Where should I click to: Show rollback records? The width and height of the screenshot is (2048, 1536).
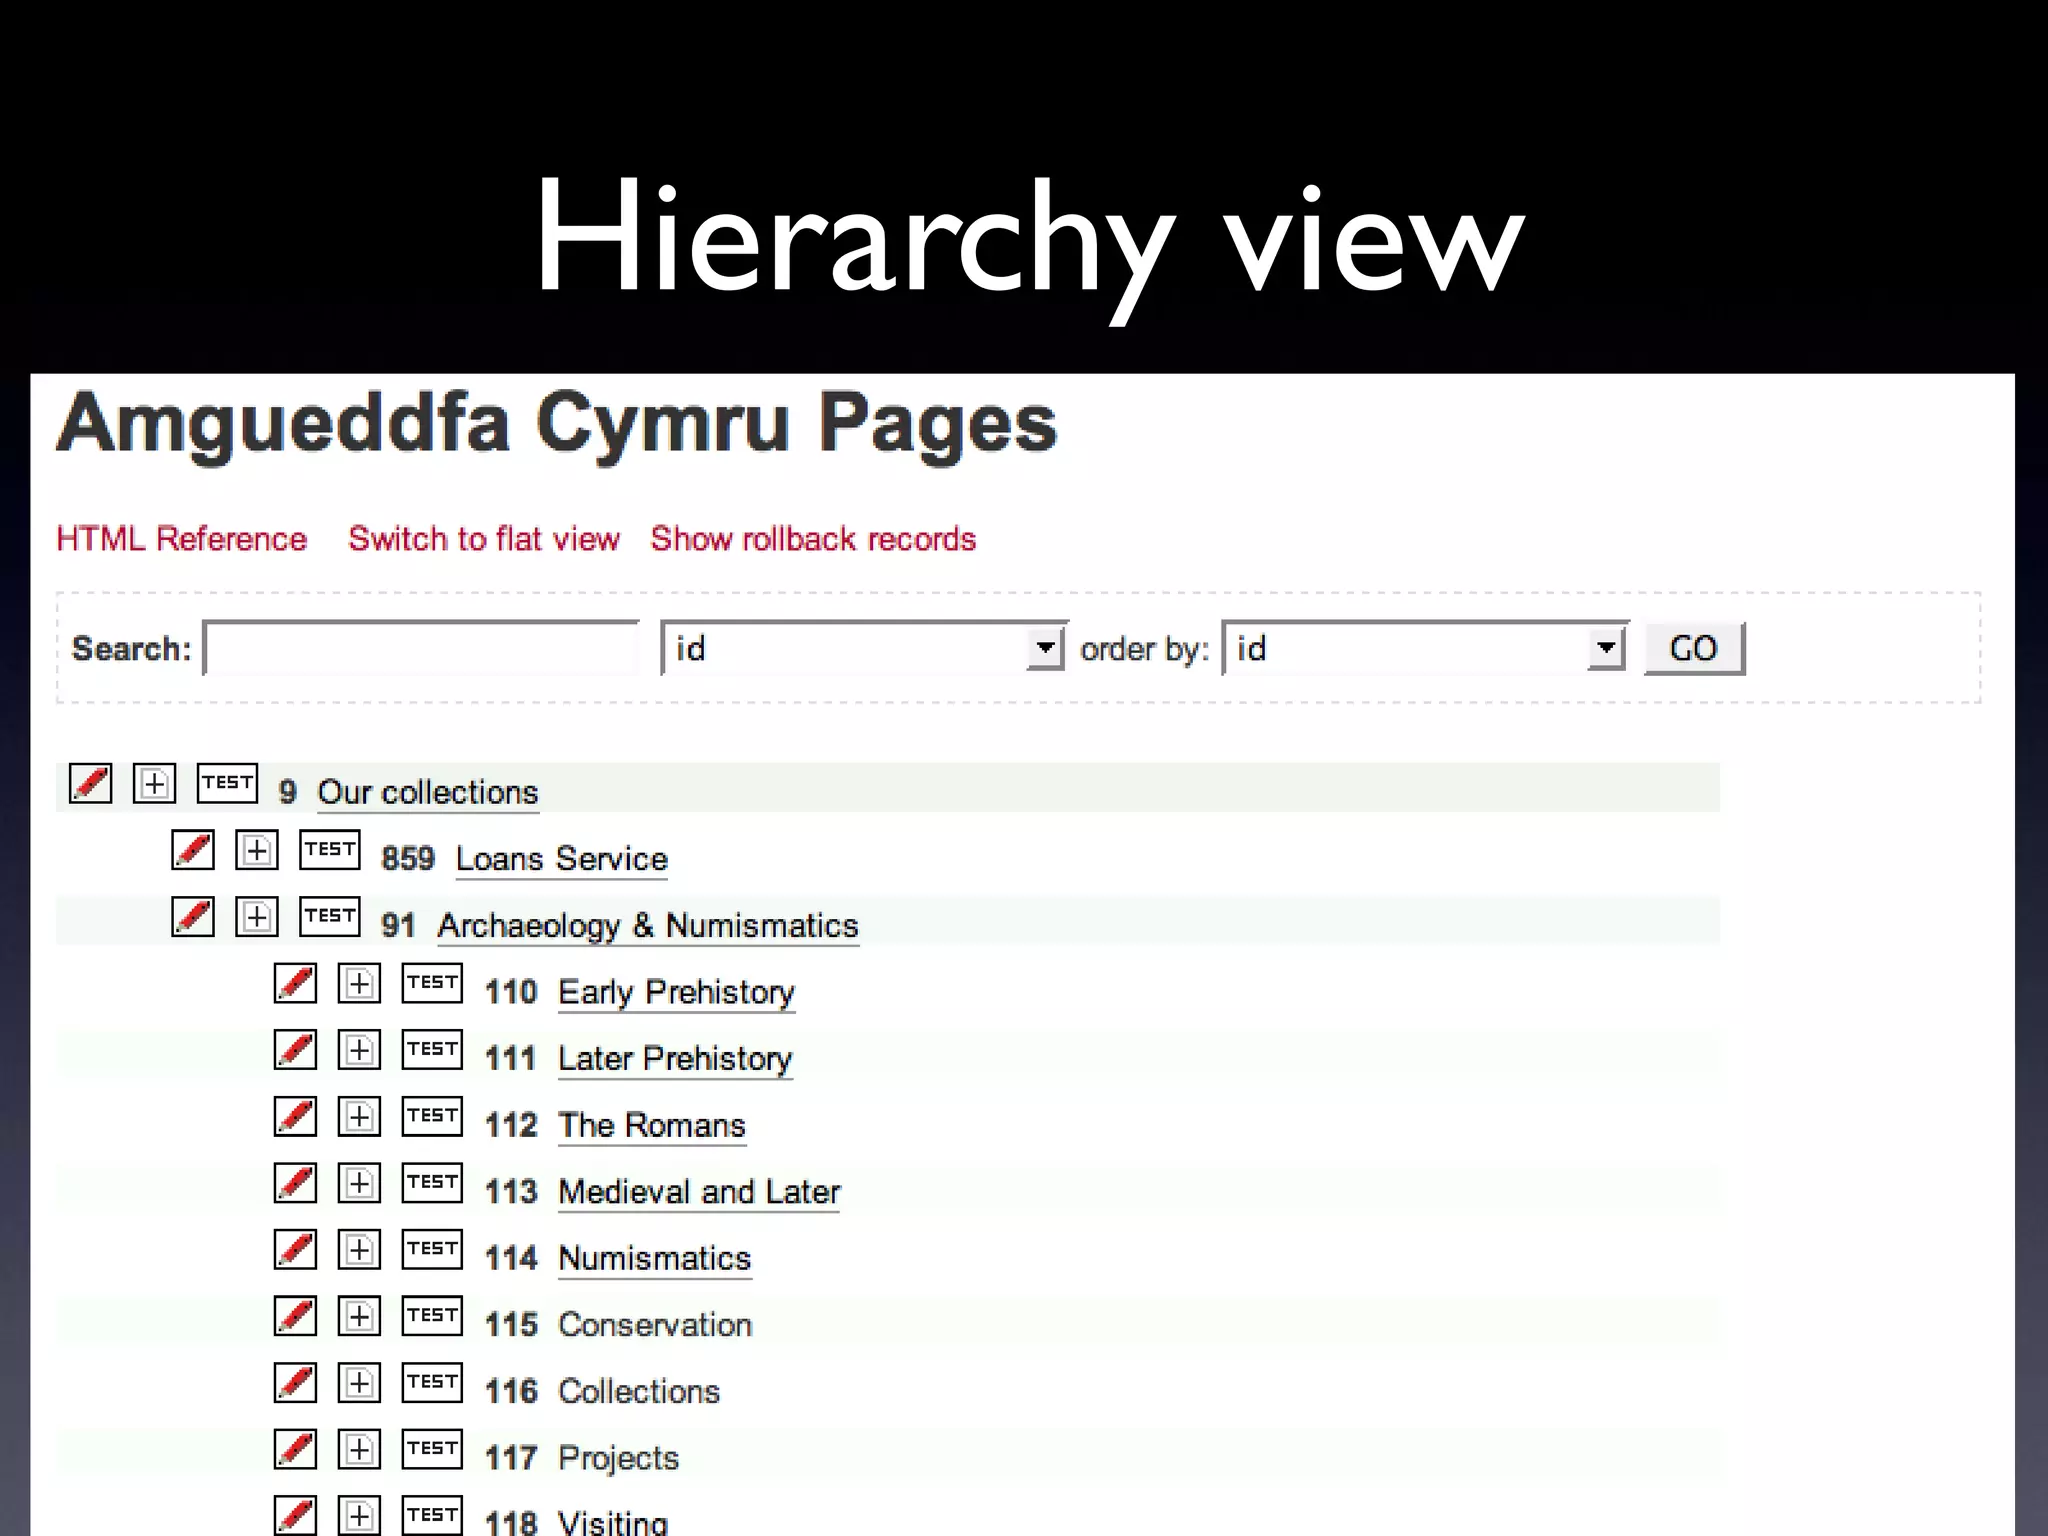click(813, 539)
